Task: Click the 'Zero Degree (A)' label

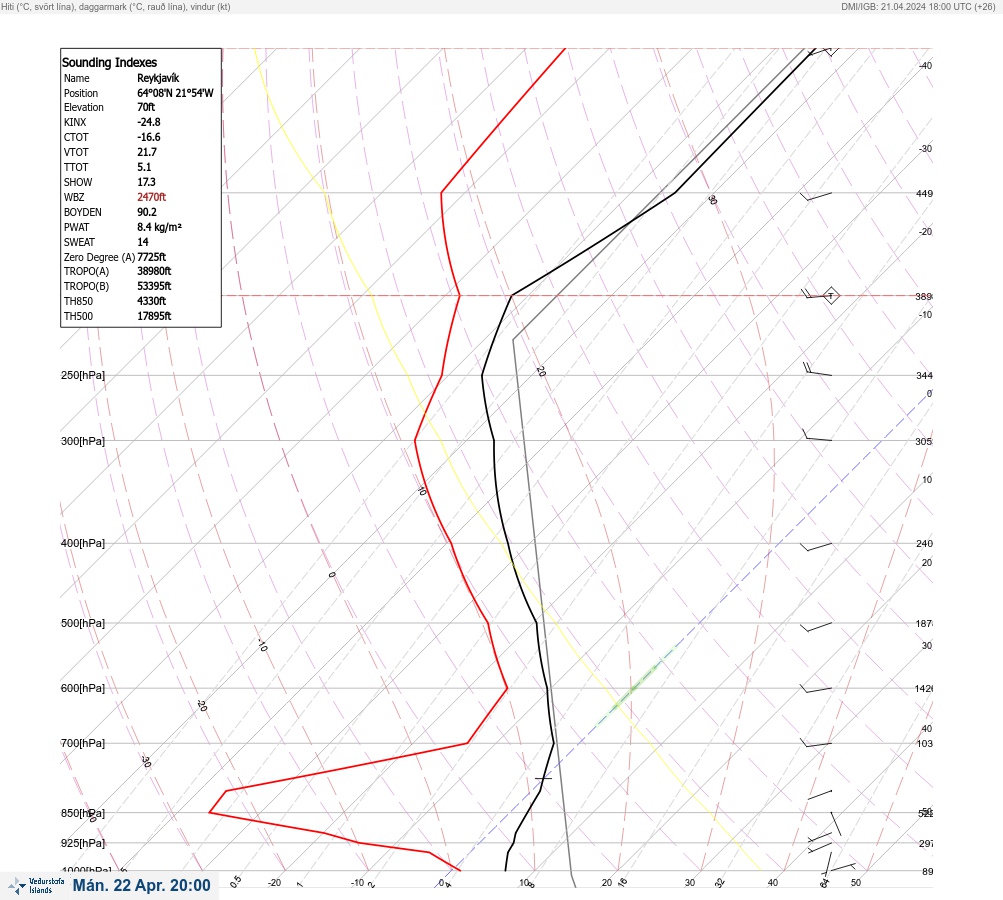Action: [99, 257]
